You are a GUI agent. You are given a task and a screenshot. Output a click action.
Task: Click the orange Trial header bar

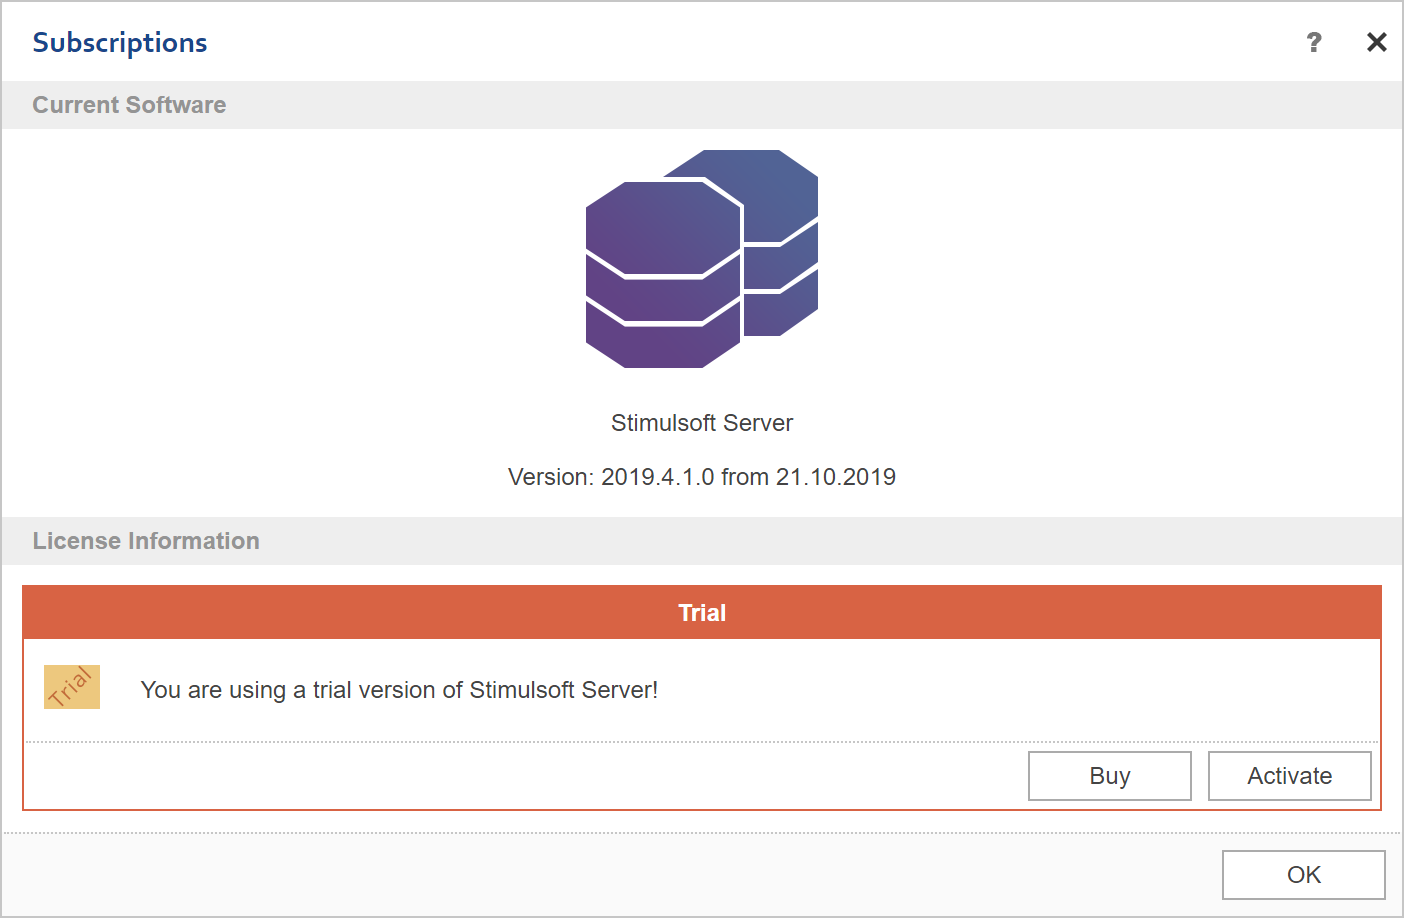point(702,613)
